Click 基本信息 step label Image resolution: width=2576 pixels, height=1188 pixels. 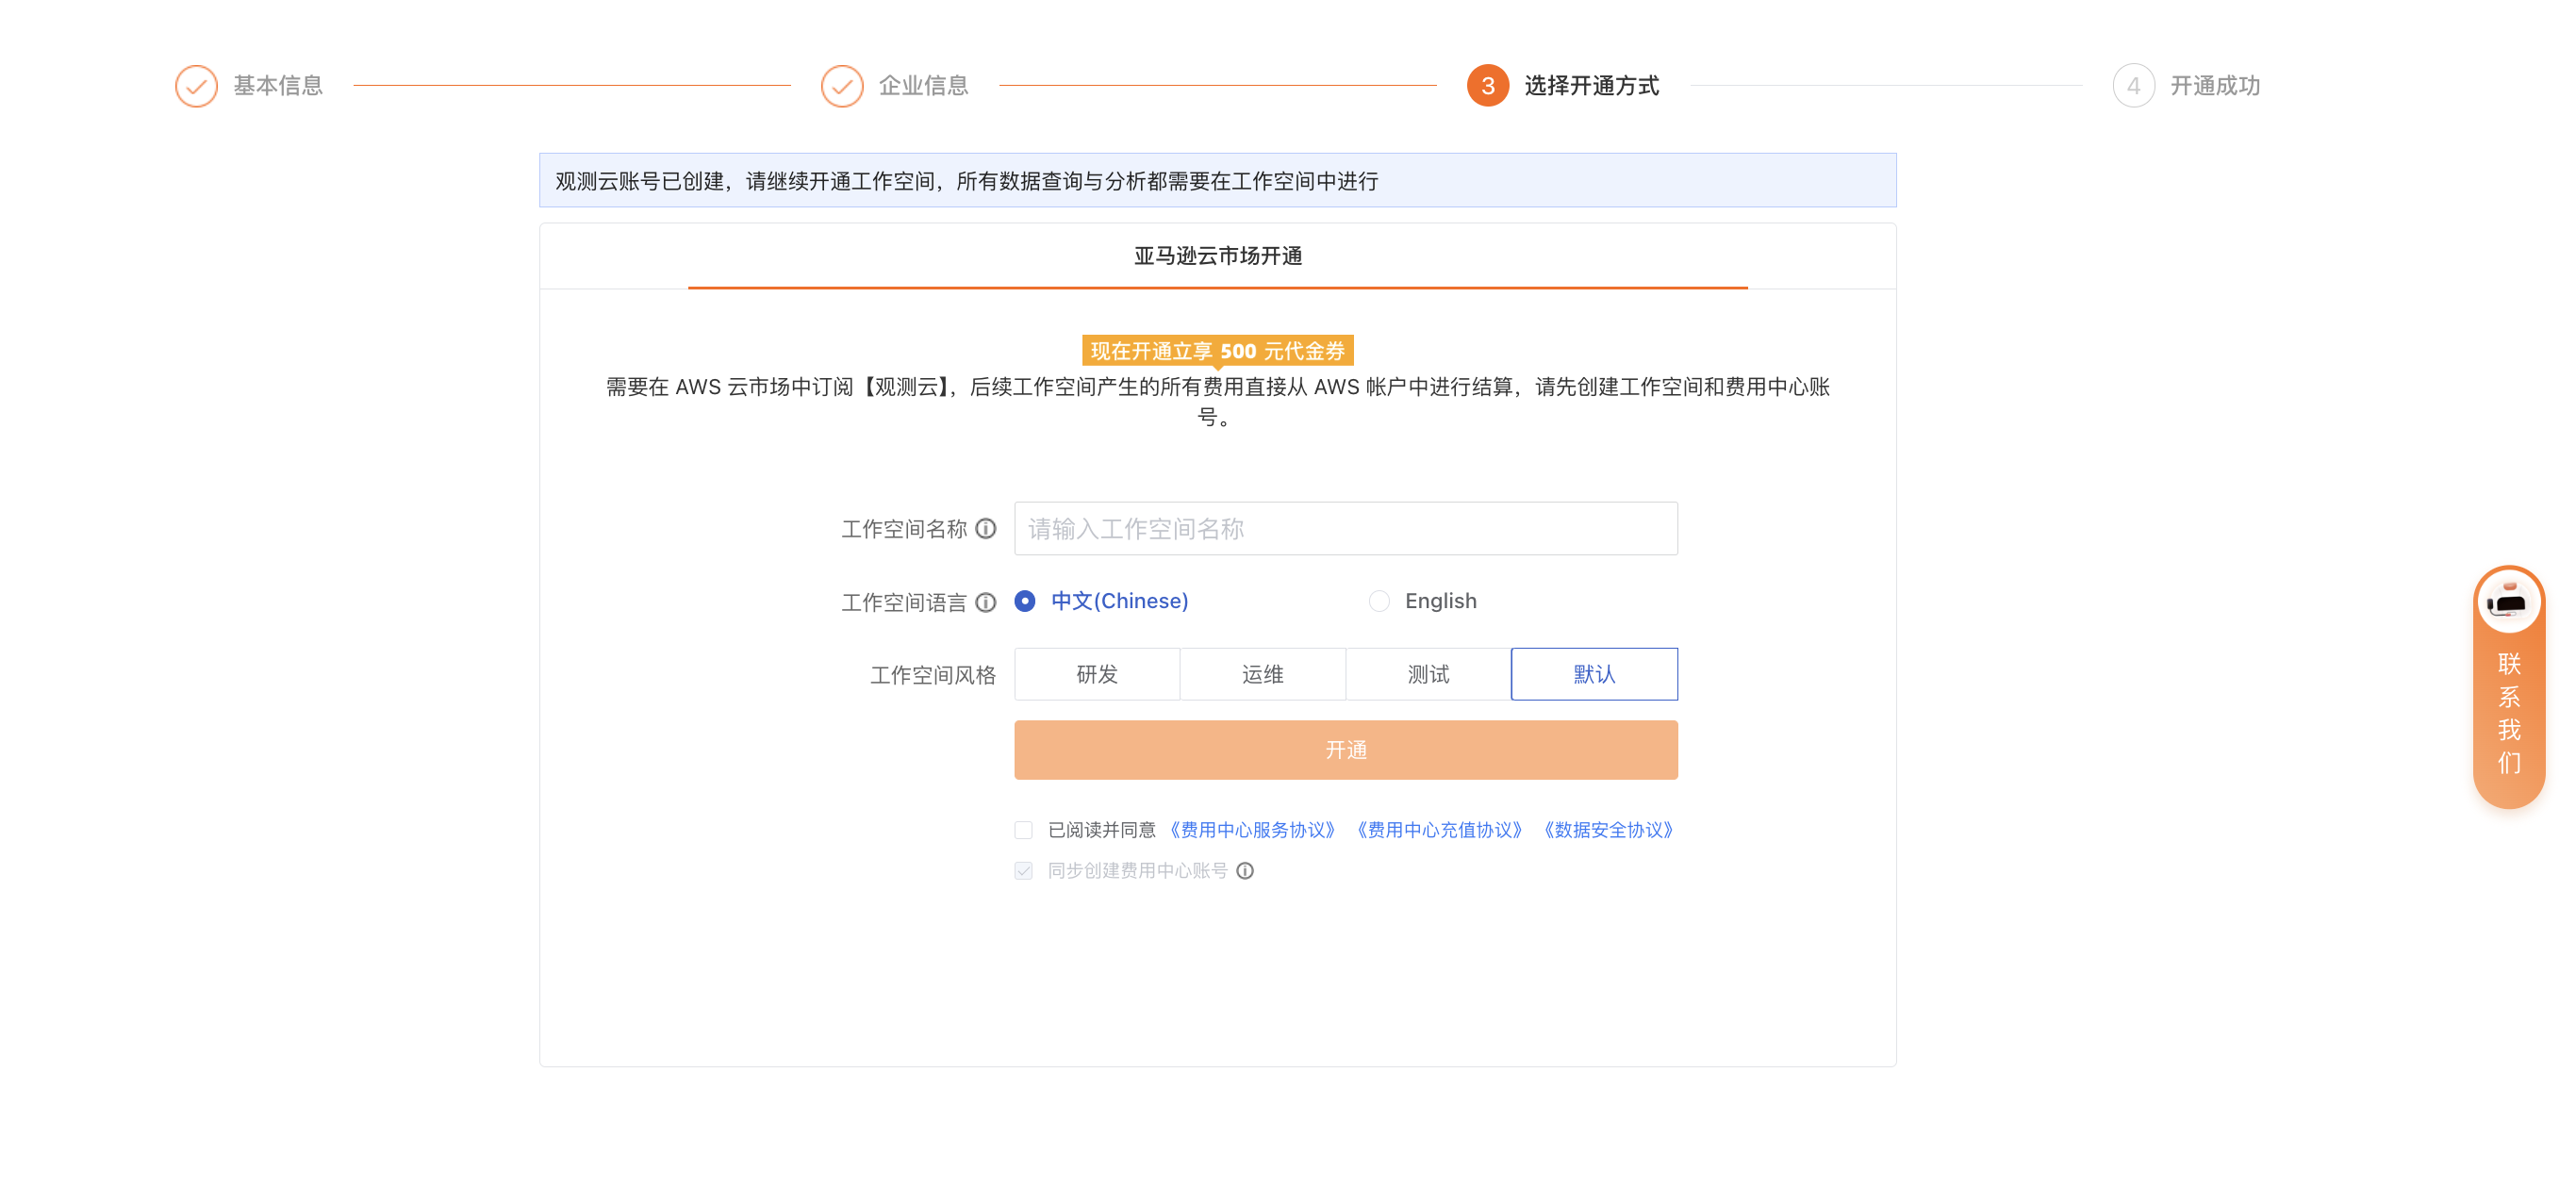click(278, 86)
